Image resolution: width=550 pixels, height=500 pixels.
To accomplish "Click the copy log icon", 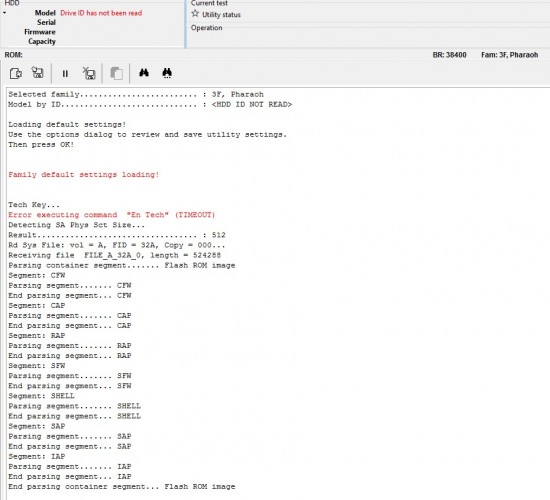I will click(116, 73).
